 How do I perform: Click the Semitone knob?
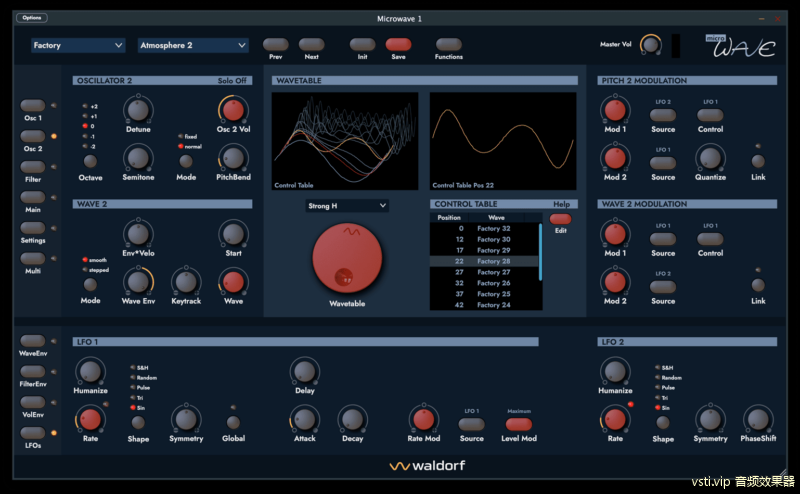(x=138, y=158)
